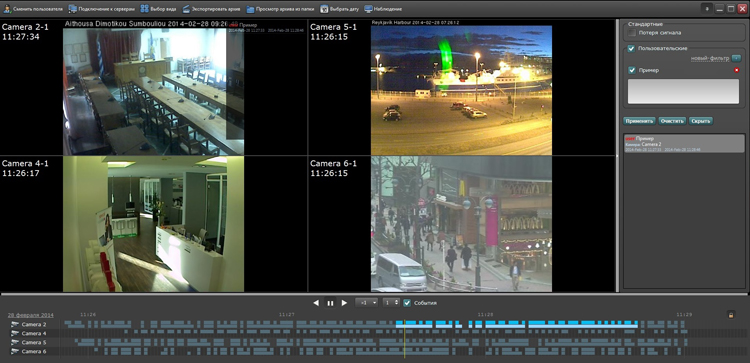
Task: Open the Выбор вида layout chooser
Action: pyautogui.click(x=158, y=9)
